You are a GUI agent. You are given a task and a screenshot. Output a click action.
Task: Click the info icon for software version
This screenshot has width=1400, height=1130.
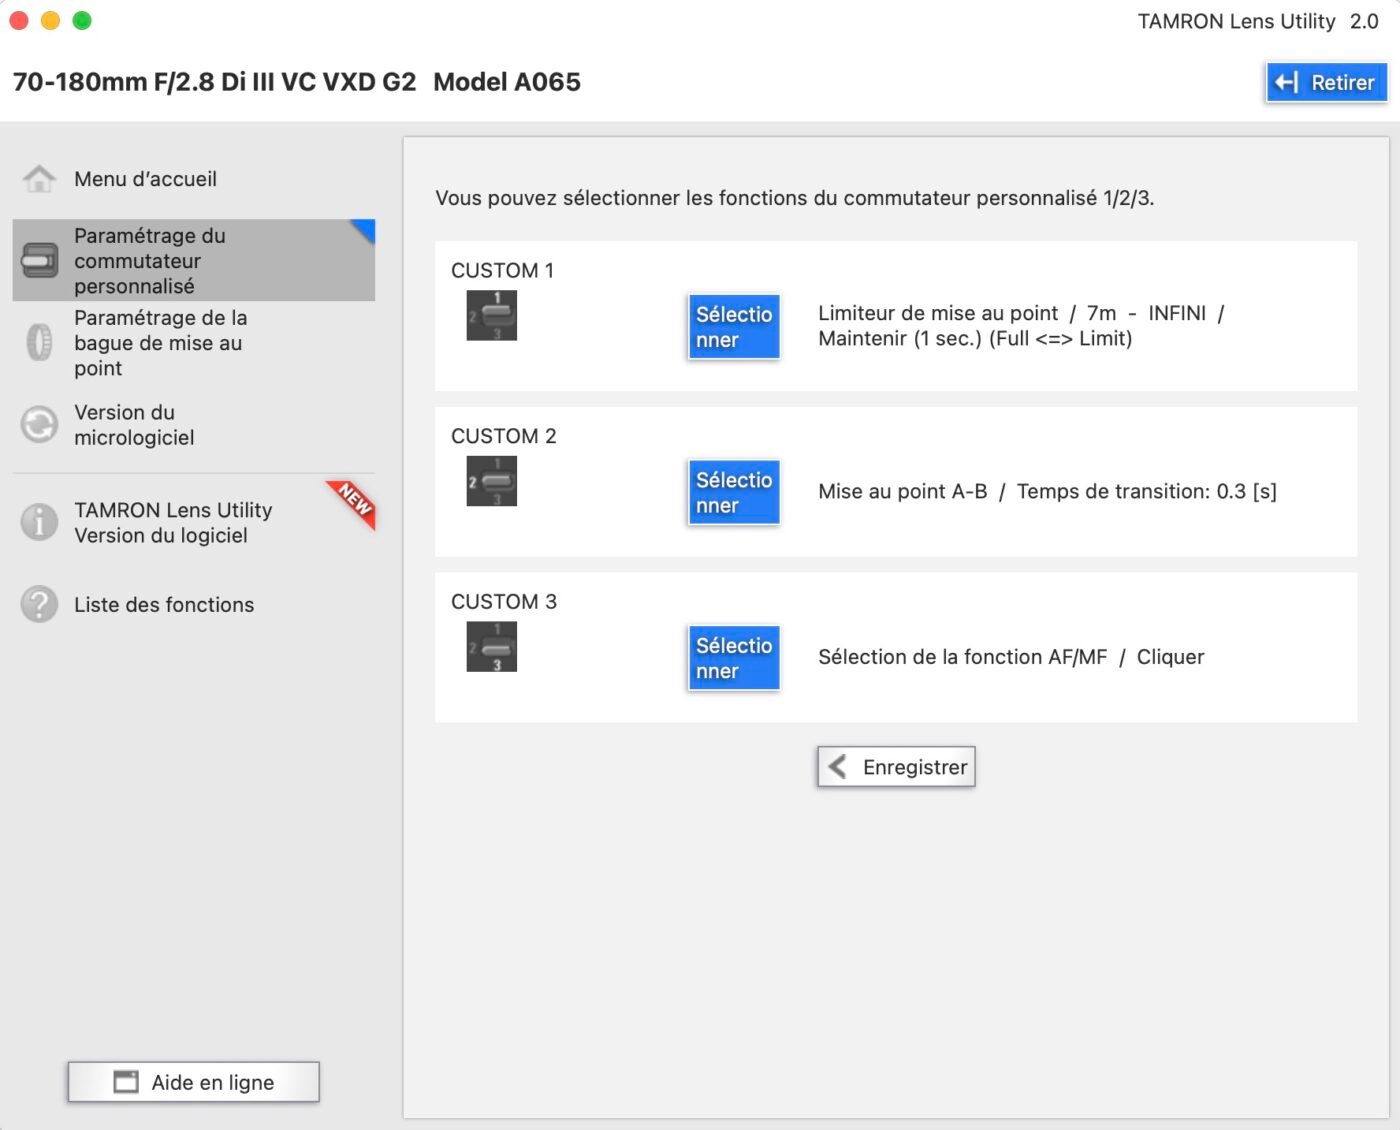point(39,522)
